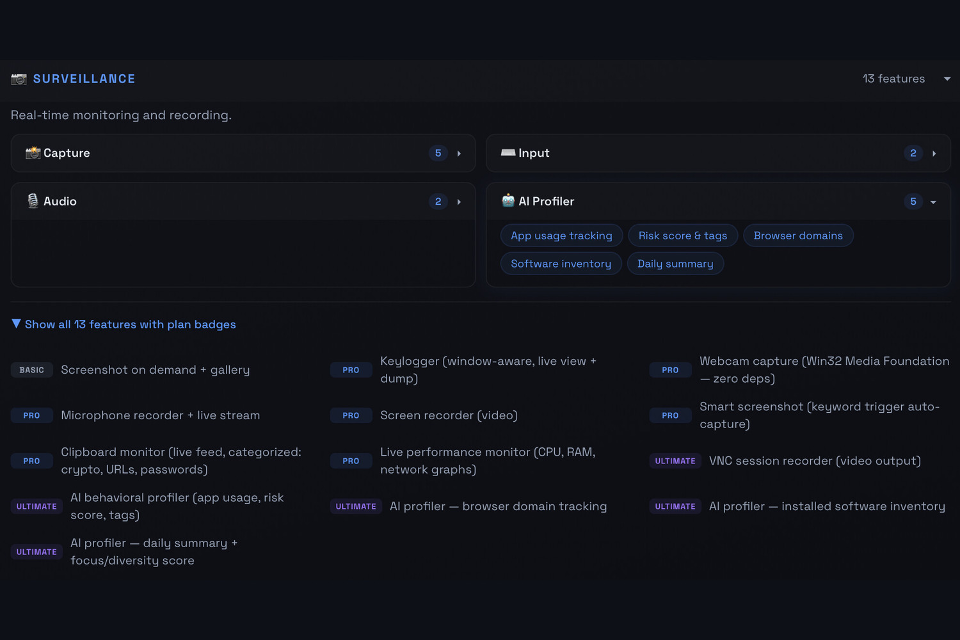
Task: Click the 'Clipboard monitor' feature text
Action: coord(181,461)
